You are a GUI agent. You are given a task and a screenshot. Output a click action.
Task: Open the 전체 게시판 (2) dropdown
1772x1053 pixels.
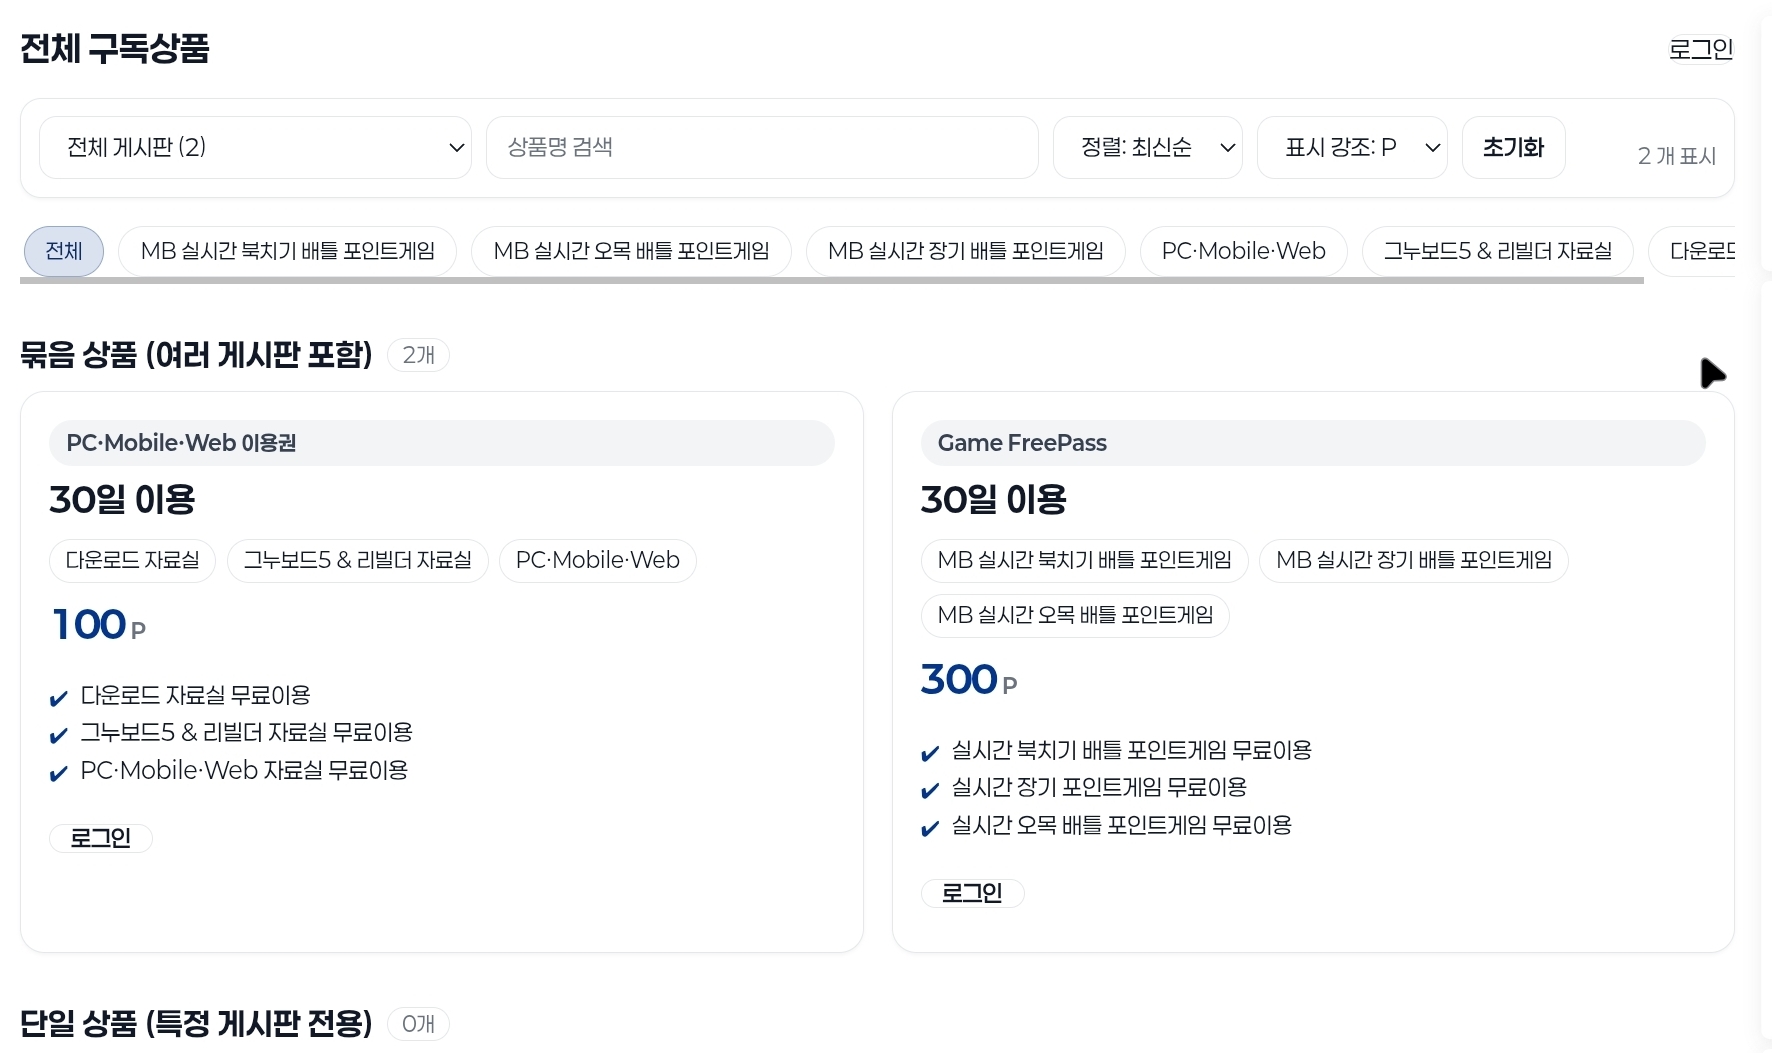pos(255,148)
